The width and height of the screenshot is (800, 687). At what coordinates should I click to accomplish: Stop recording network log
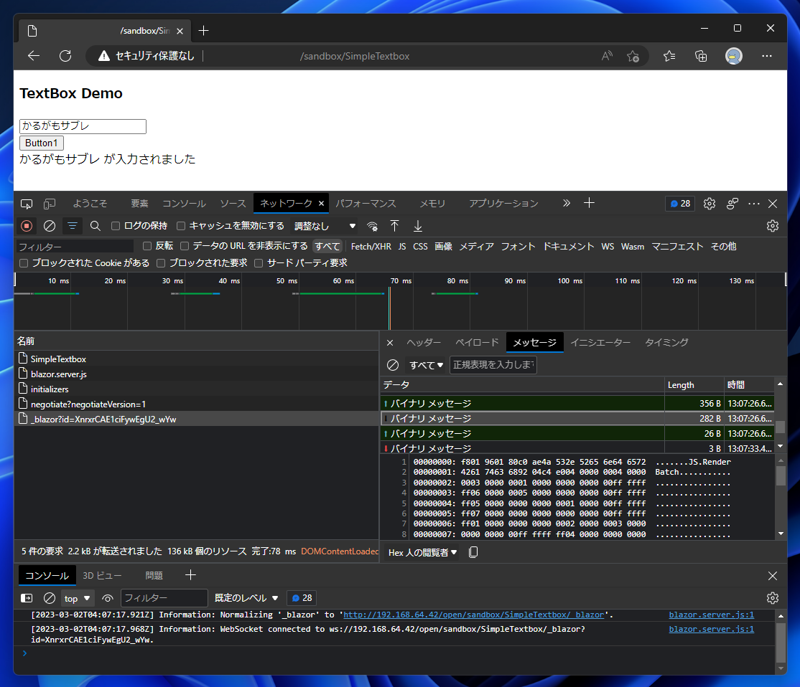(27, 226)
